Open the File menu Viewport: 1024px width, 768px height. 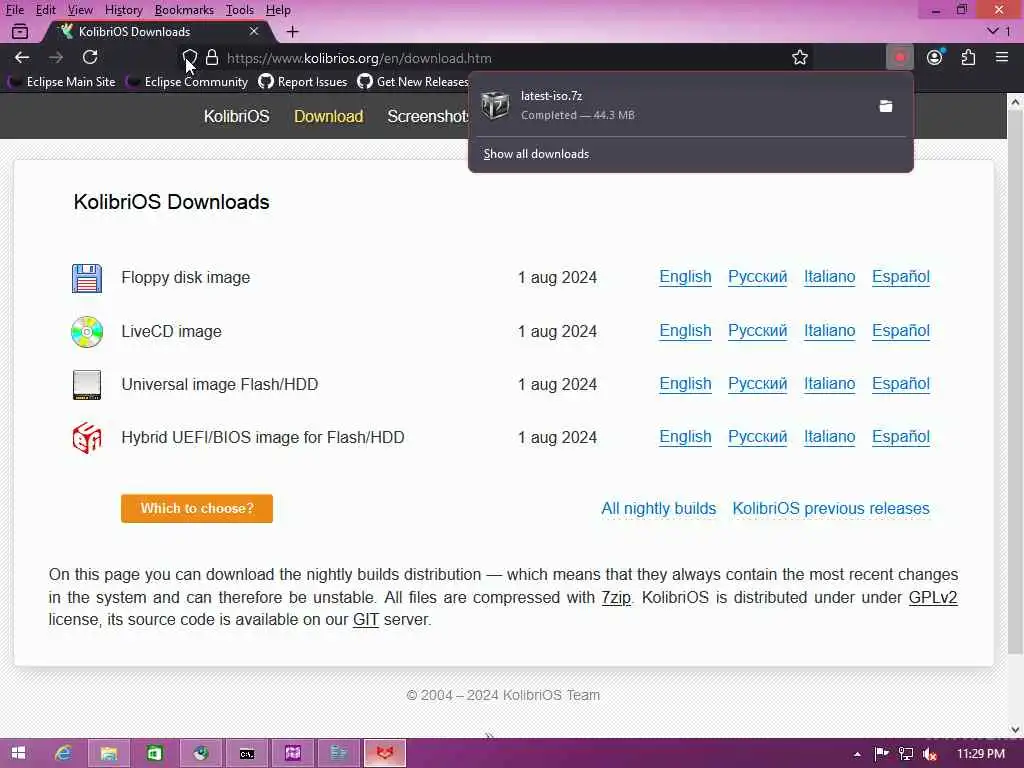point(15,10)
